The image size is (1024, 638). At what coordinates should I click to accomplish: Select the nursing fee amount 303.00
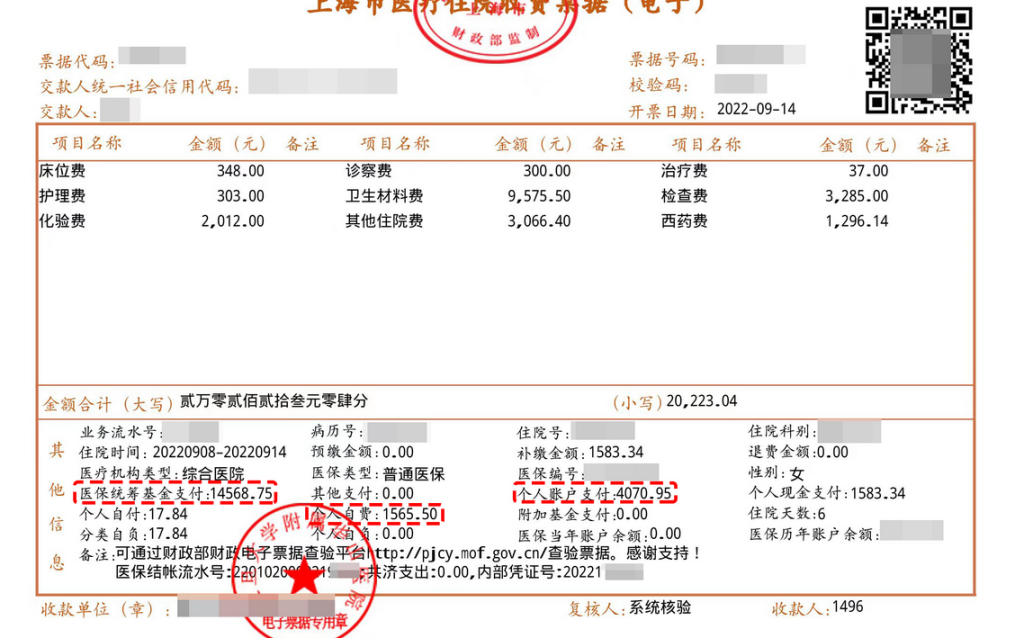click(x=240, y=196)
